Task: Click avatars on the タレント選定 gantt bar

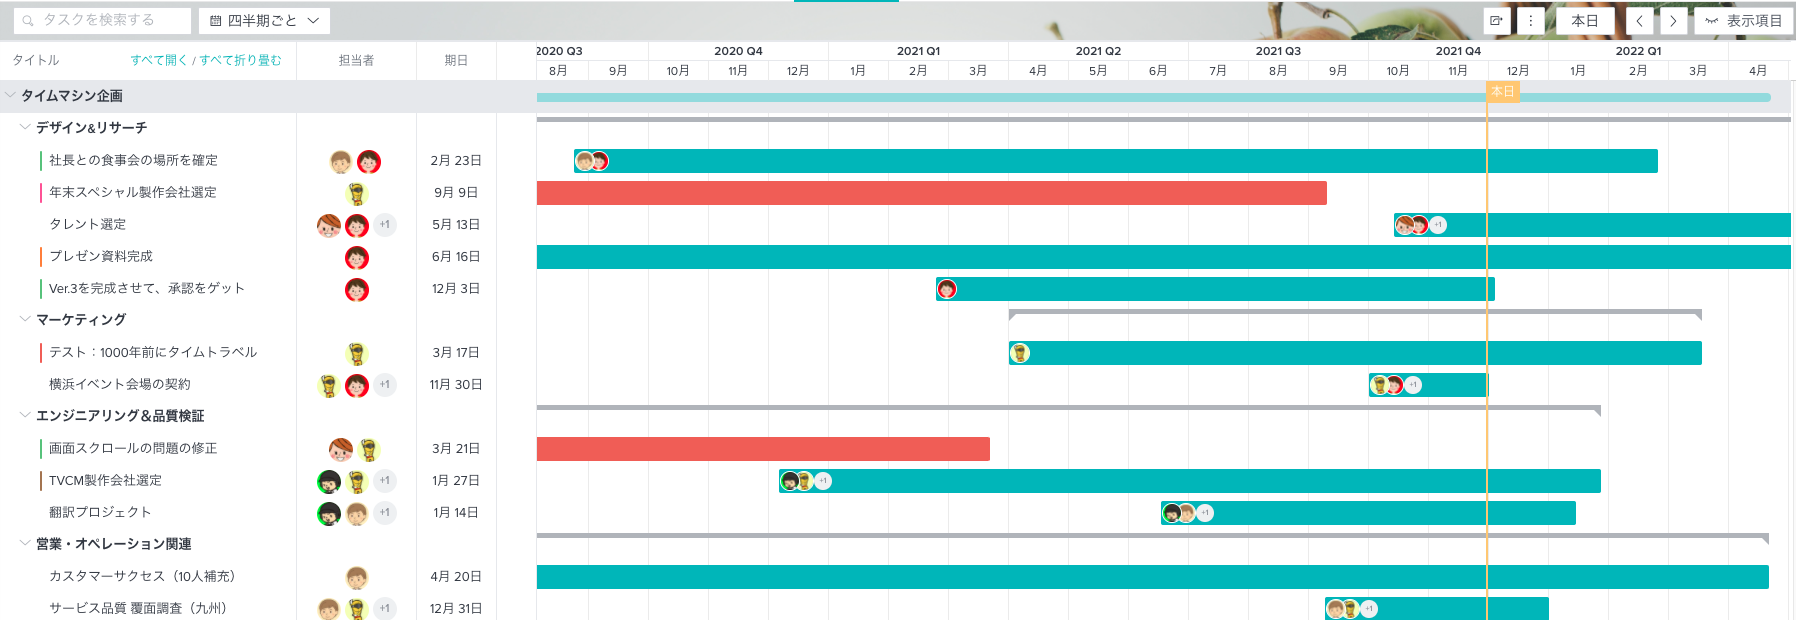Action: tap(1421, 225)
